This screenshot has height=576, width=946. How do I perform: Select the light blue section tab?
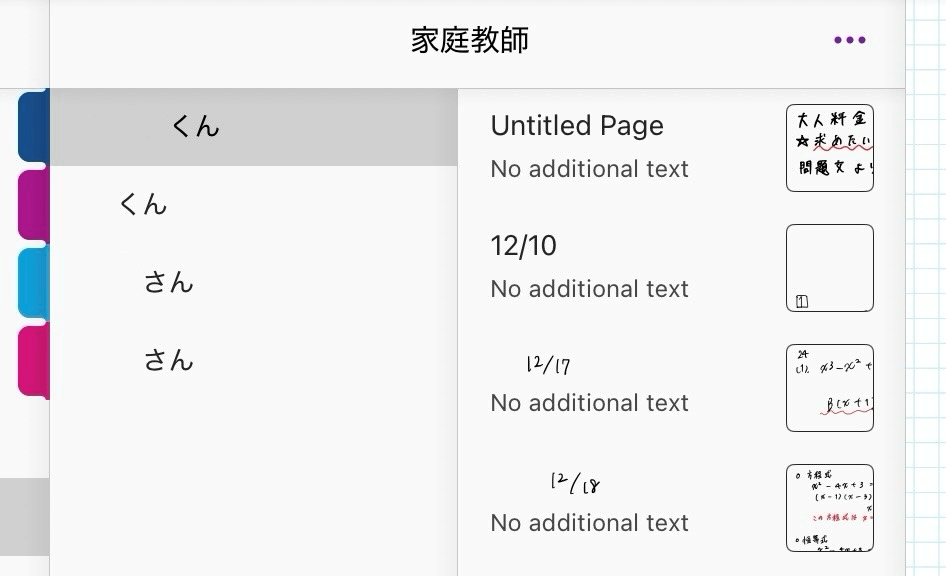[x=33, y=283]
